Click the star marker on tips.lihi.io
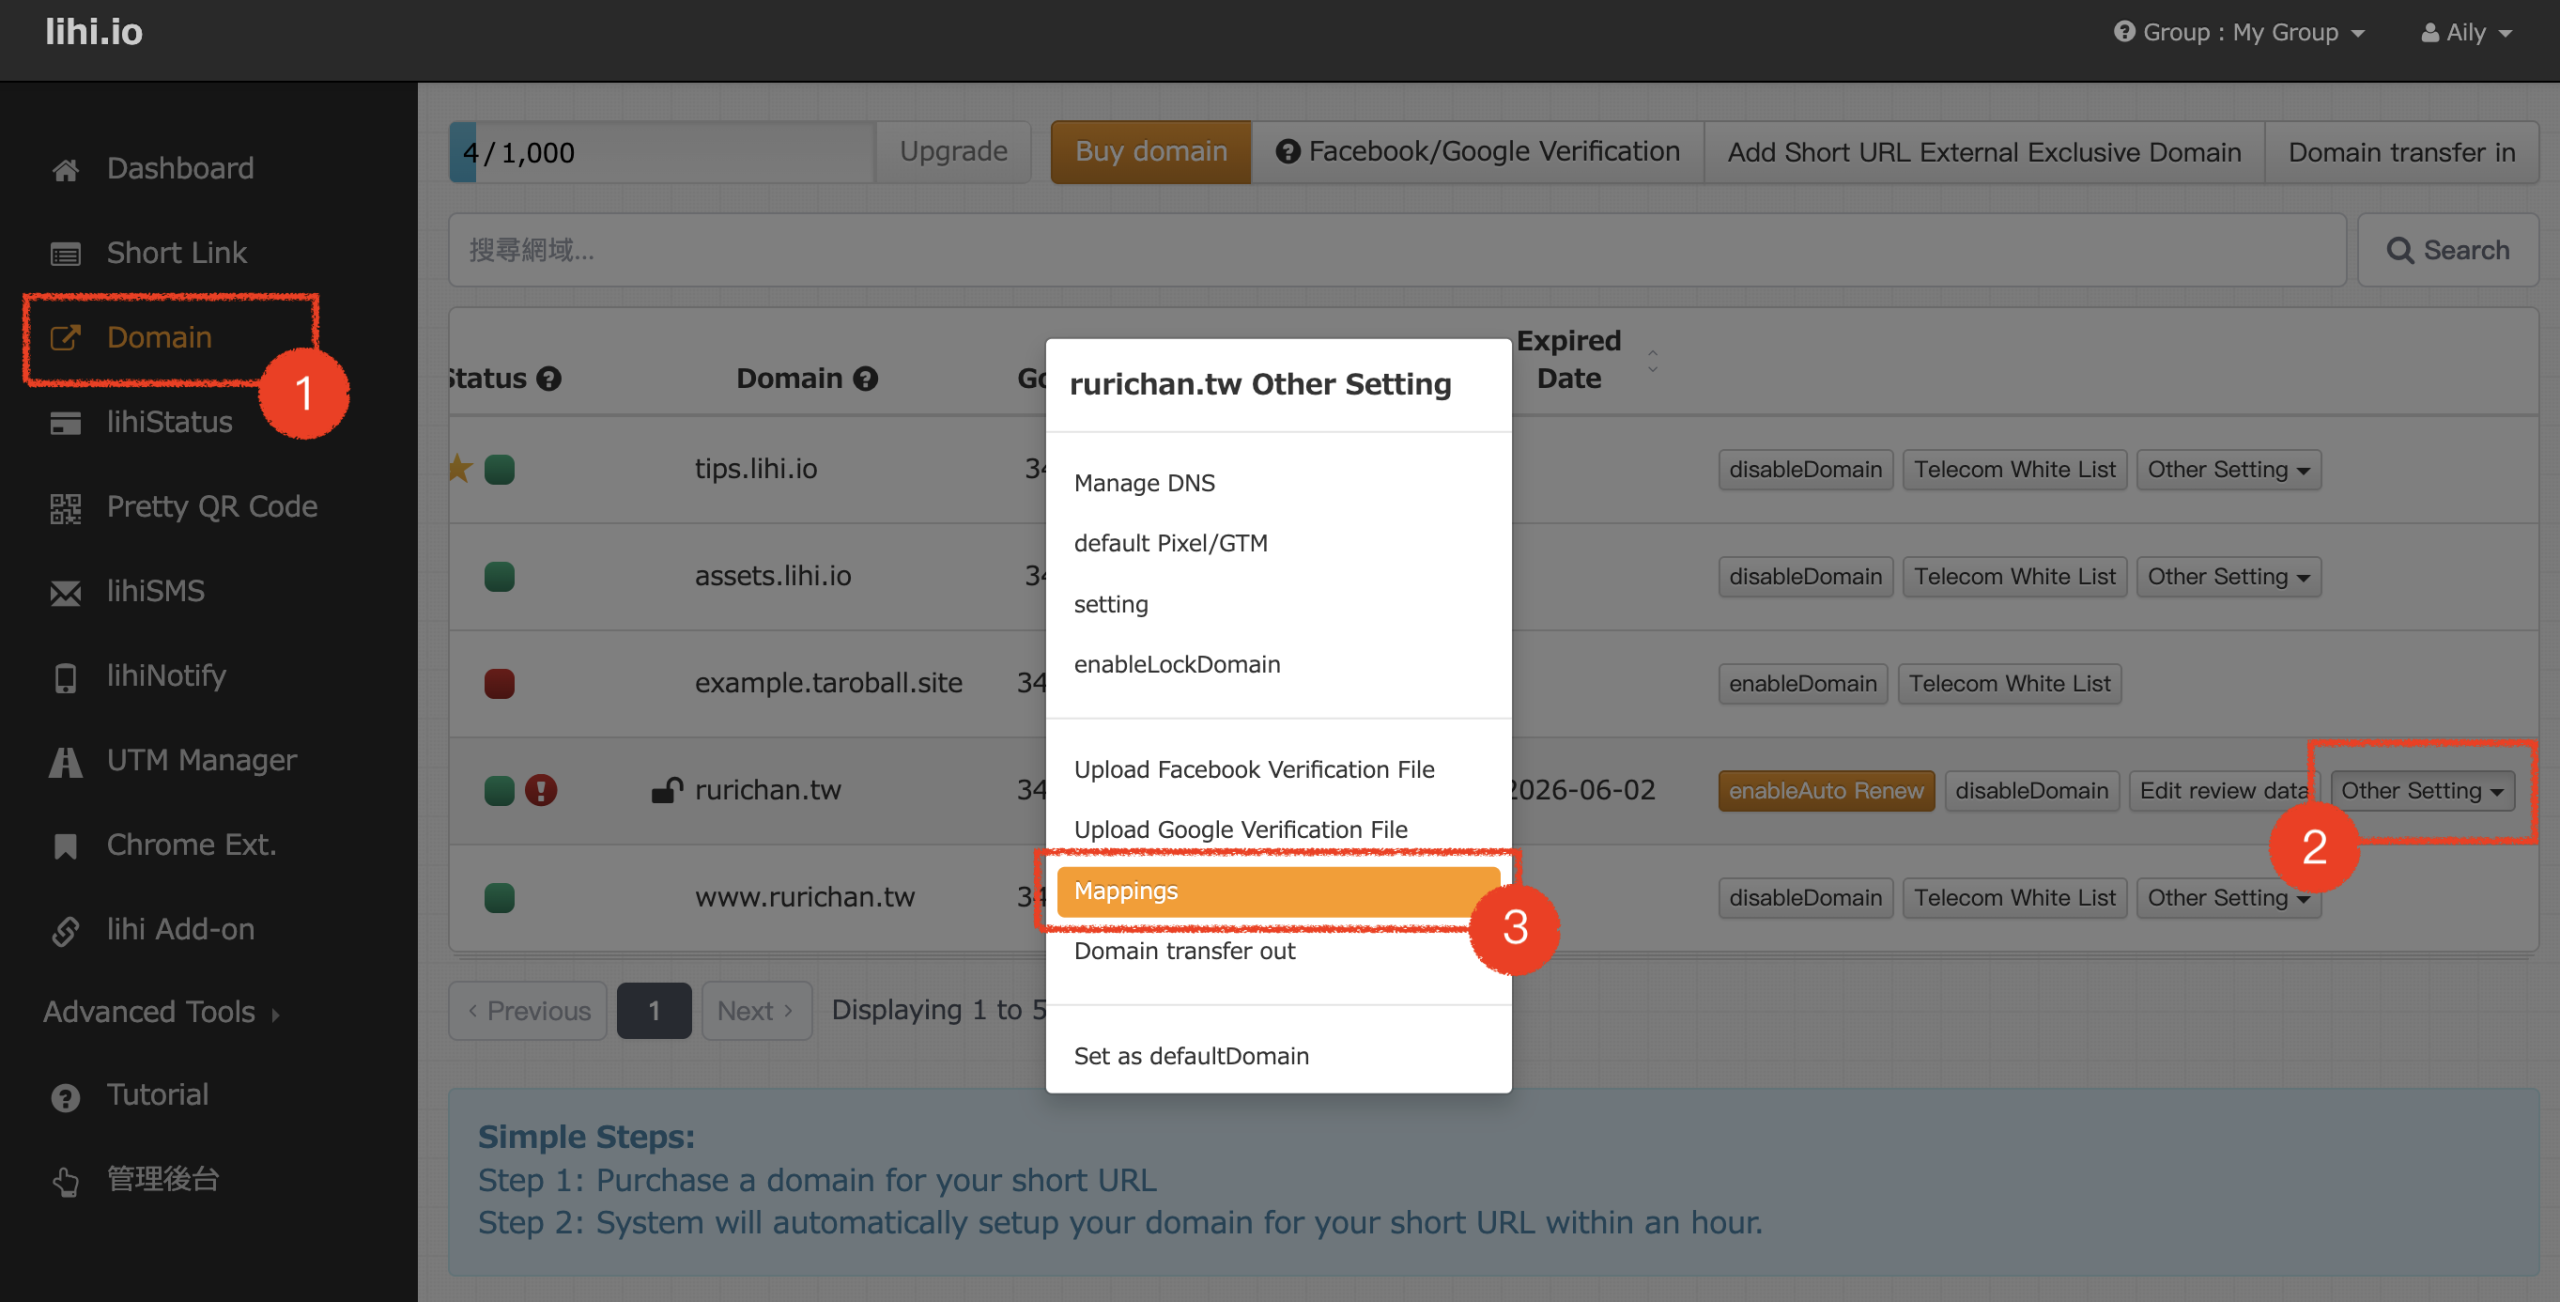2560x1302 pixels. pyautogui.click(x=459, y=468)
